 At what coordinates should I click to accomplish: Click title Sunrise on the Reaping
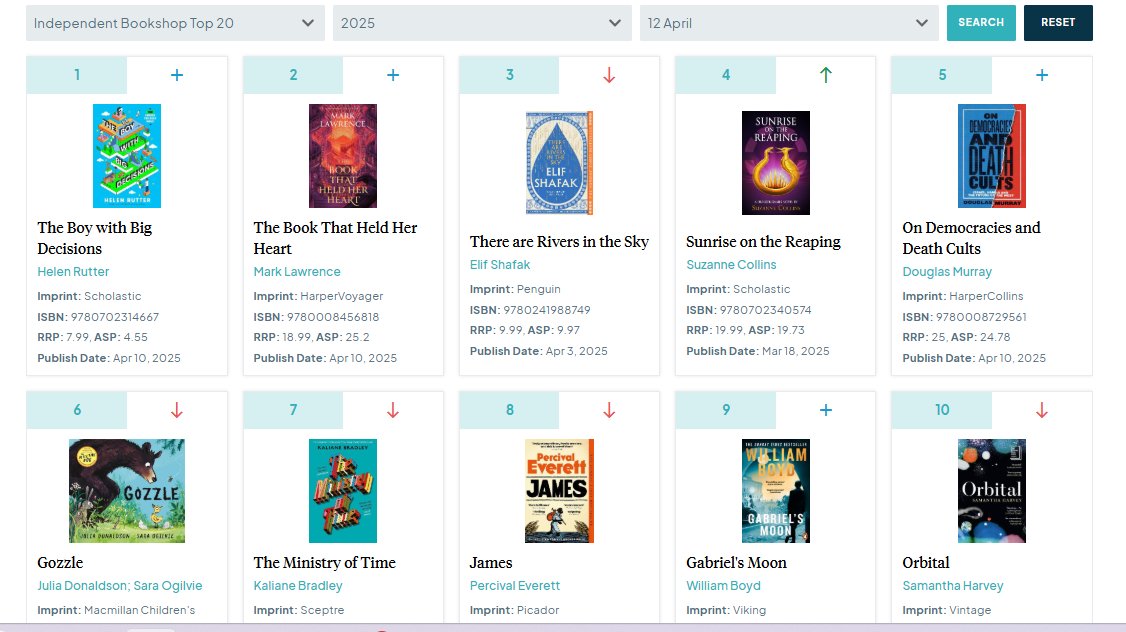pos(763,241)
